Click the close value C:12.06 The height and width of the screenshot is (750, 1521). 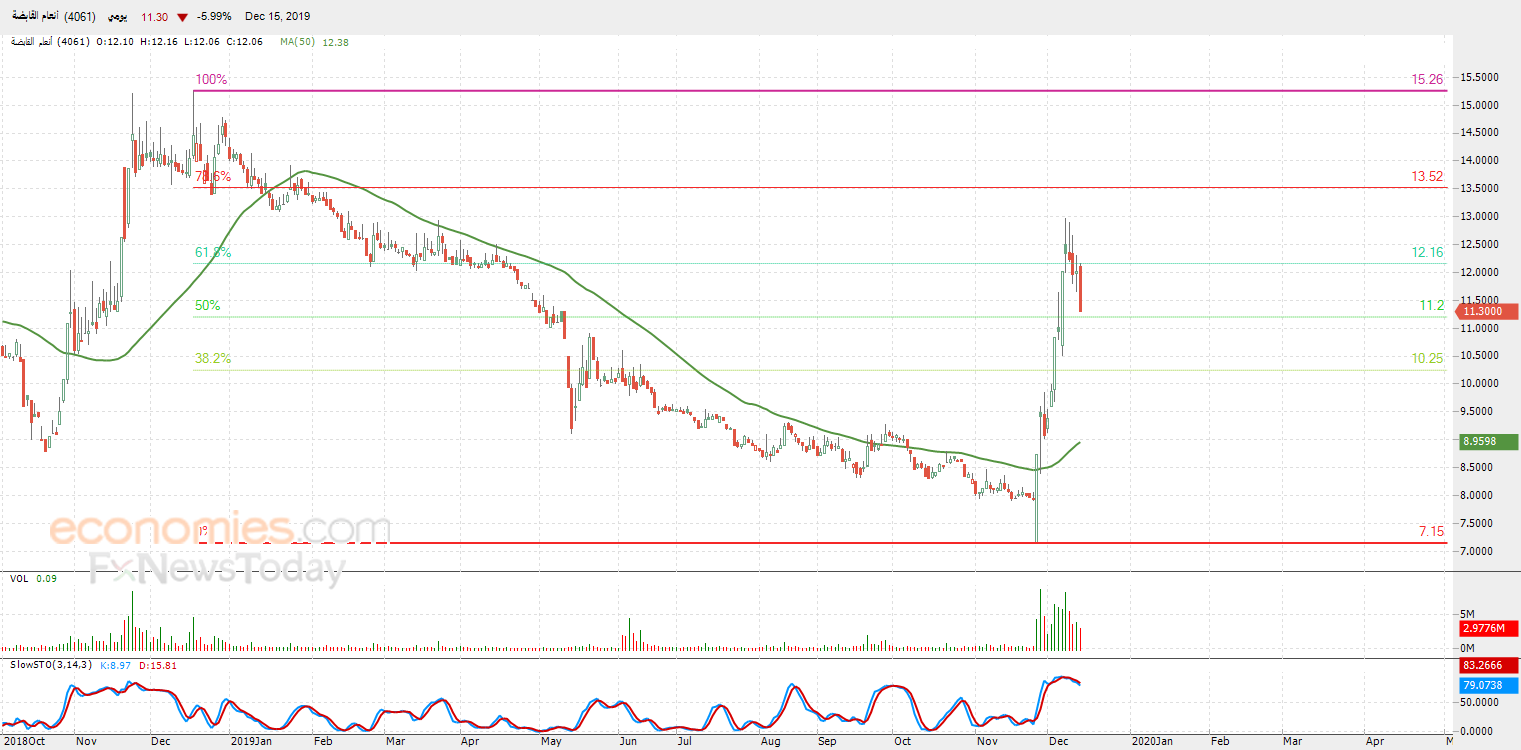[245, 42]
